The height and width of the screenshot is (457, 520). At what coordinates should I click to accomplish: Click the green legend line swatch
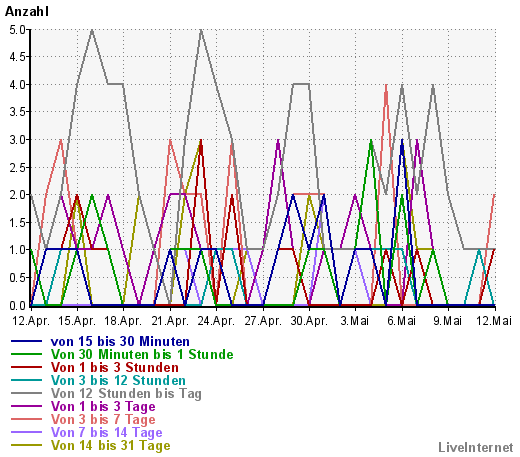click(26, 354)
